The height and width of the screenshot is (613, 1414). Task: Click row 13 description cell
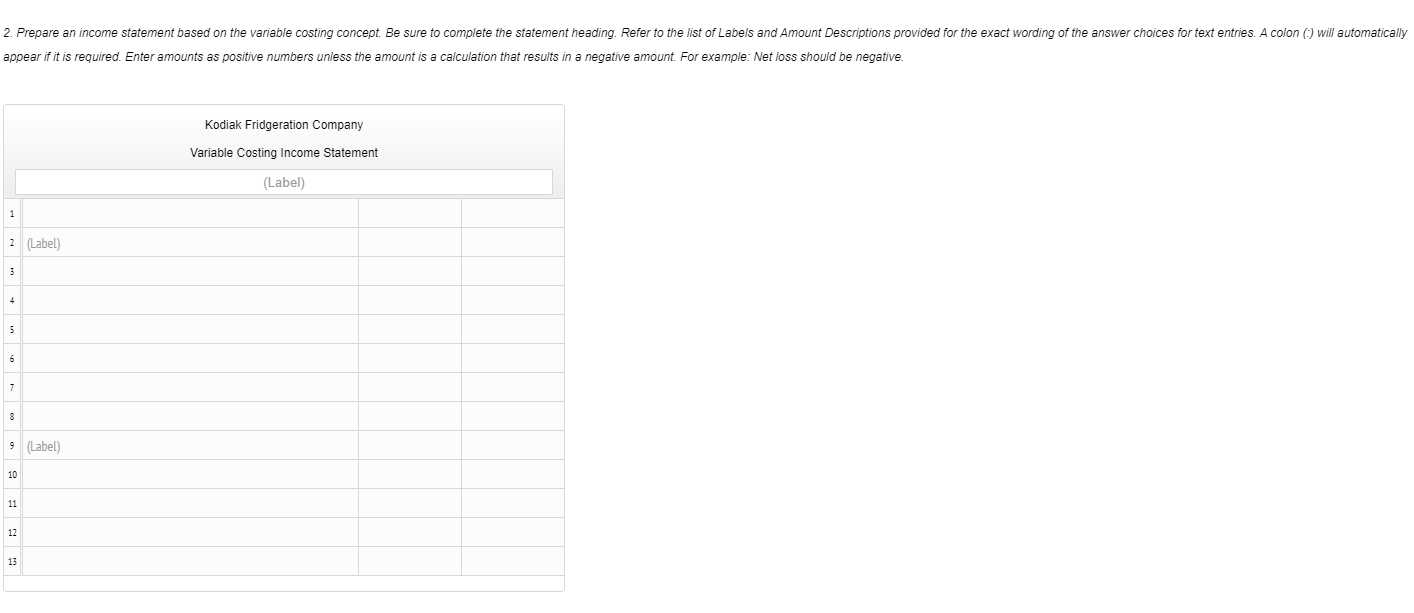click(x=190, y=561)
